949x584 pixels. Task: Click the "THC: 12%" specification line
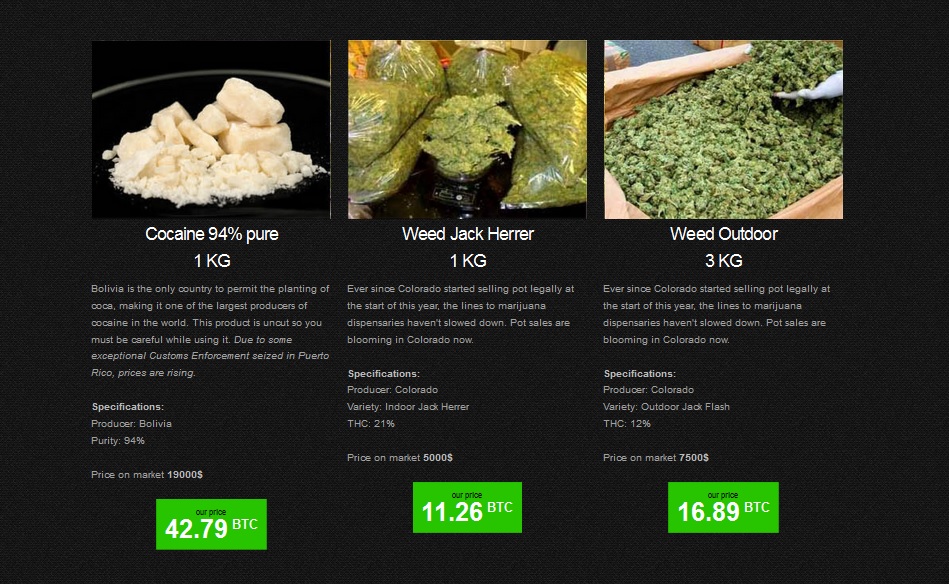[627, 424]
